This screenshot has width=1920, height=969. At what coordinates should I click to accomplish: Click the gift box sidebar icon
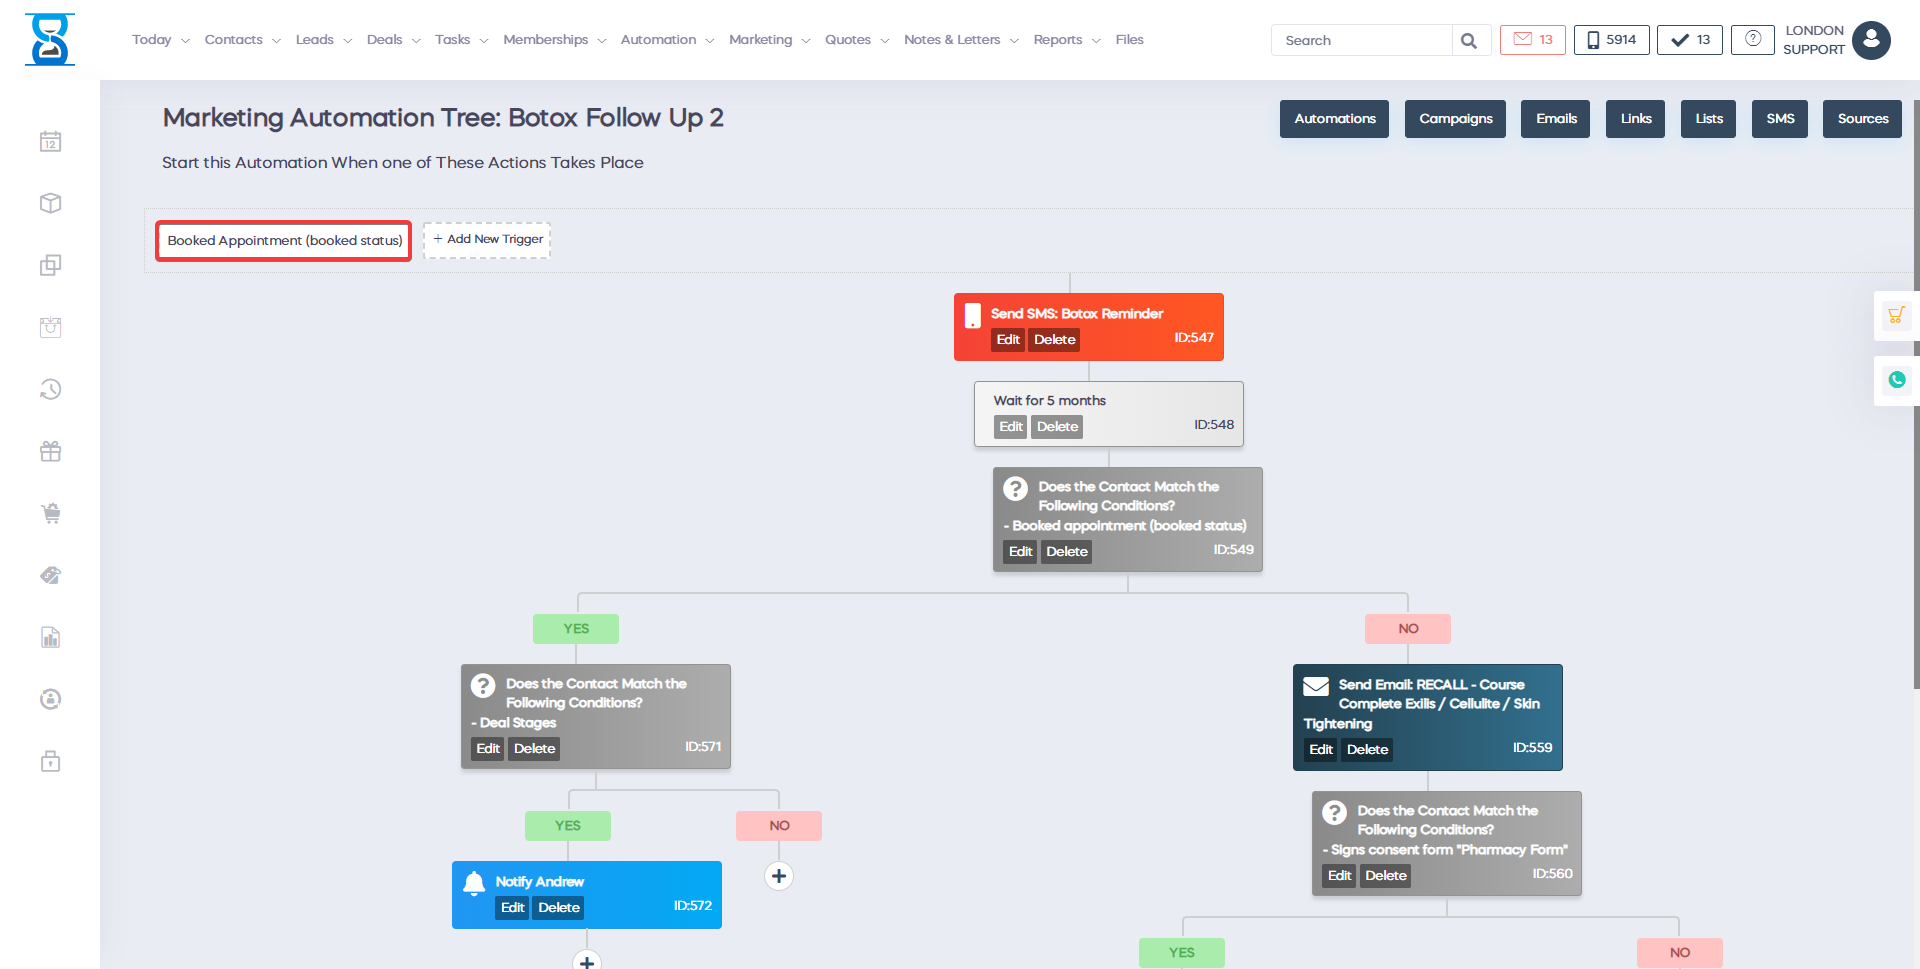tap(50, 452)
